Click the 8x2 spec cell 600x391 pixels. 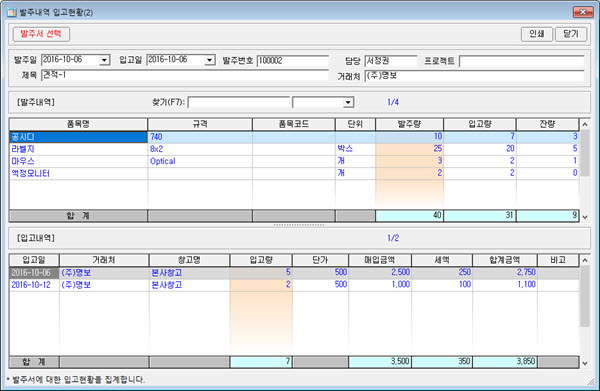[x=200, y=149]
